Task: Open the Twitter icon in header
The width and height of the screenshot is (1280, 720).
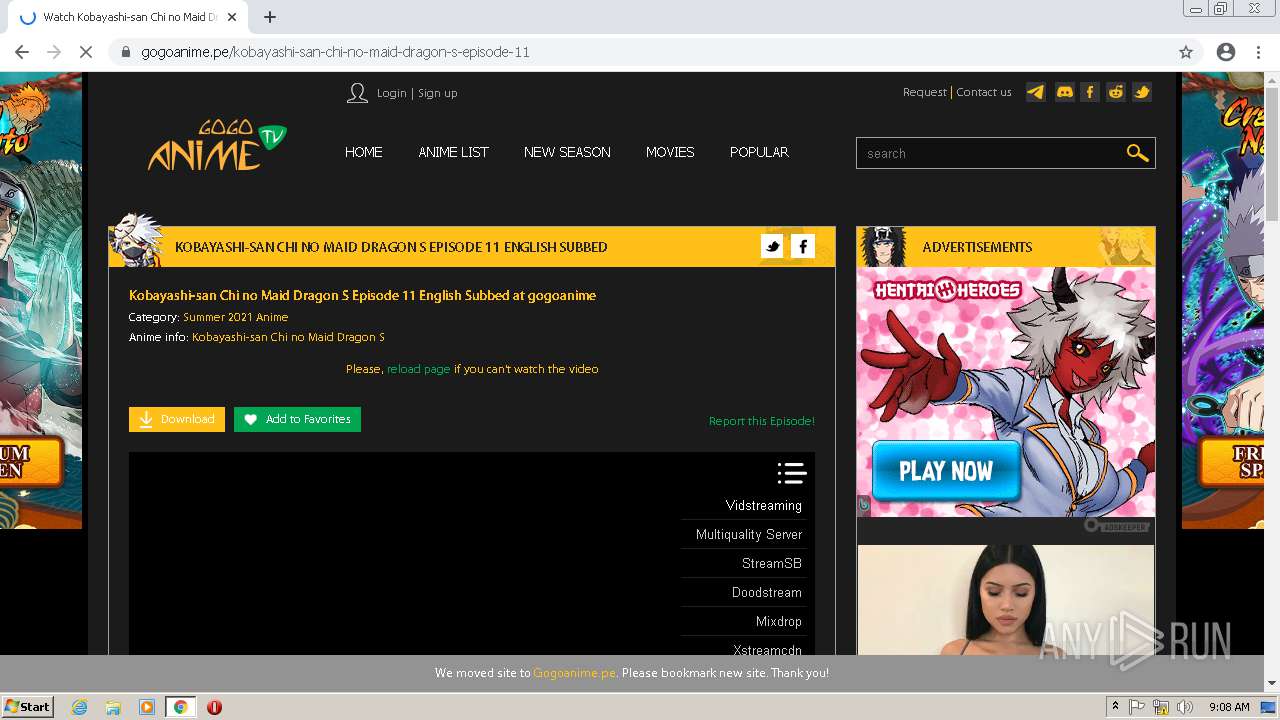Action: (1142, 92)
